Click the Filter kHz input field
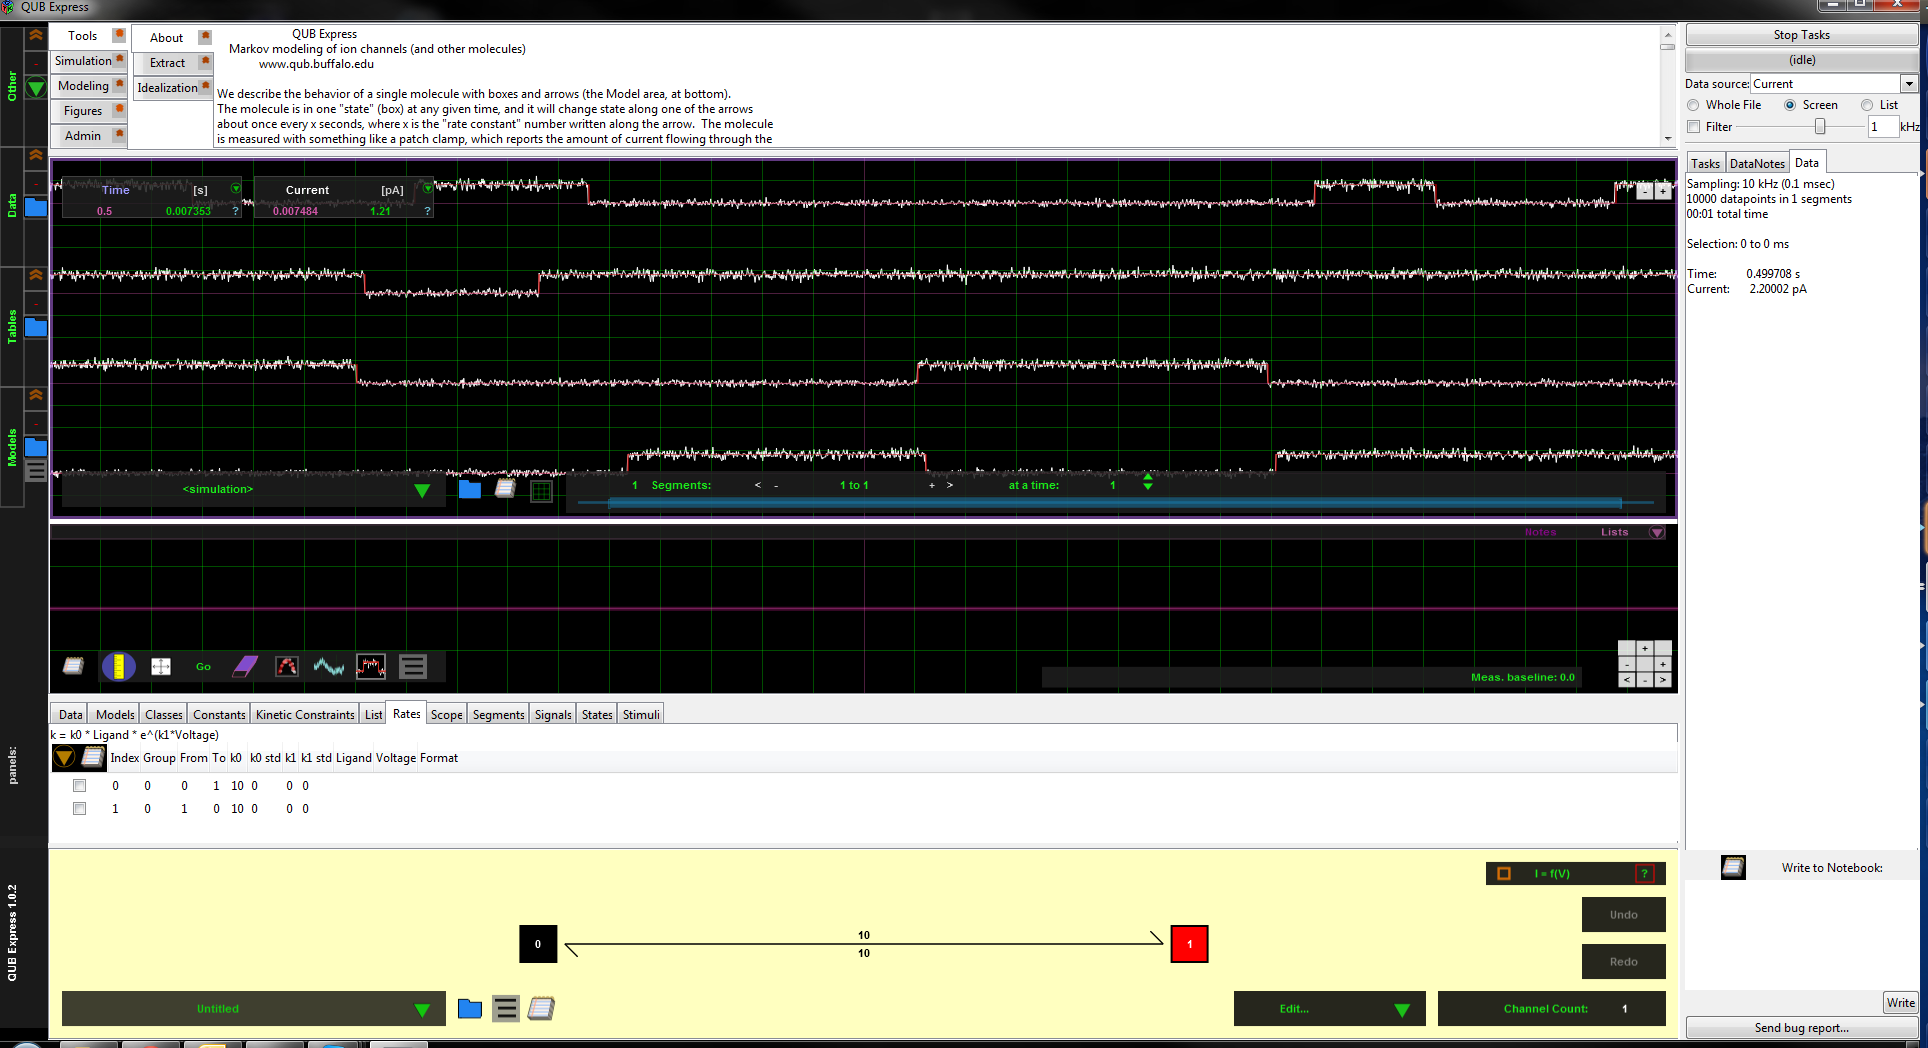The image size is (1928, 1048). (1883, 127)
